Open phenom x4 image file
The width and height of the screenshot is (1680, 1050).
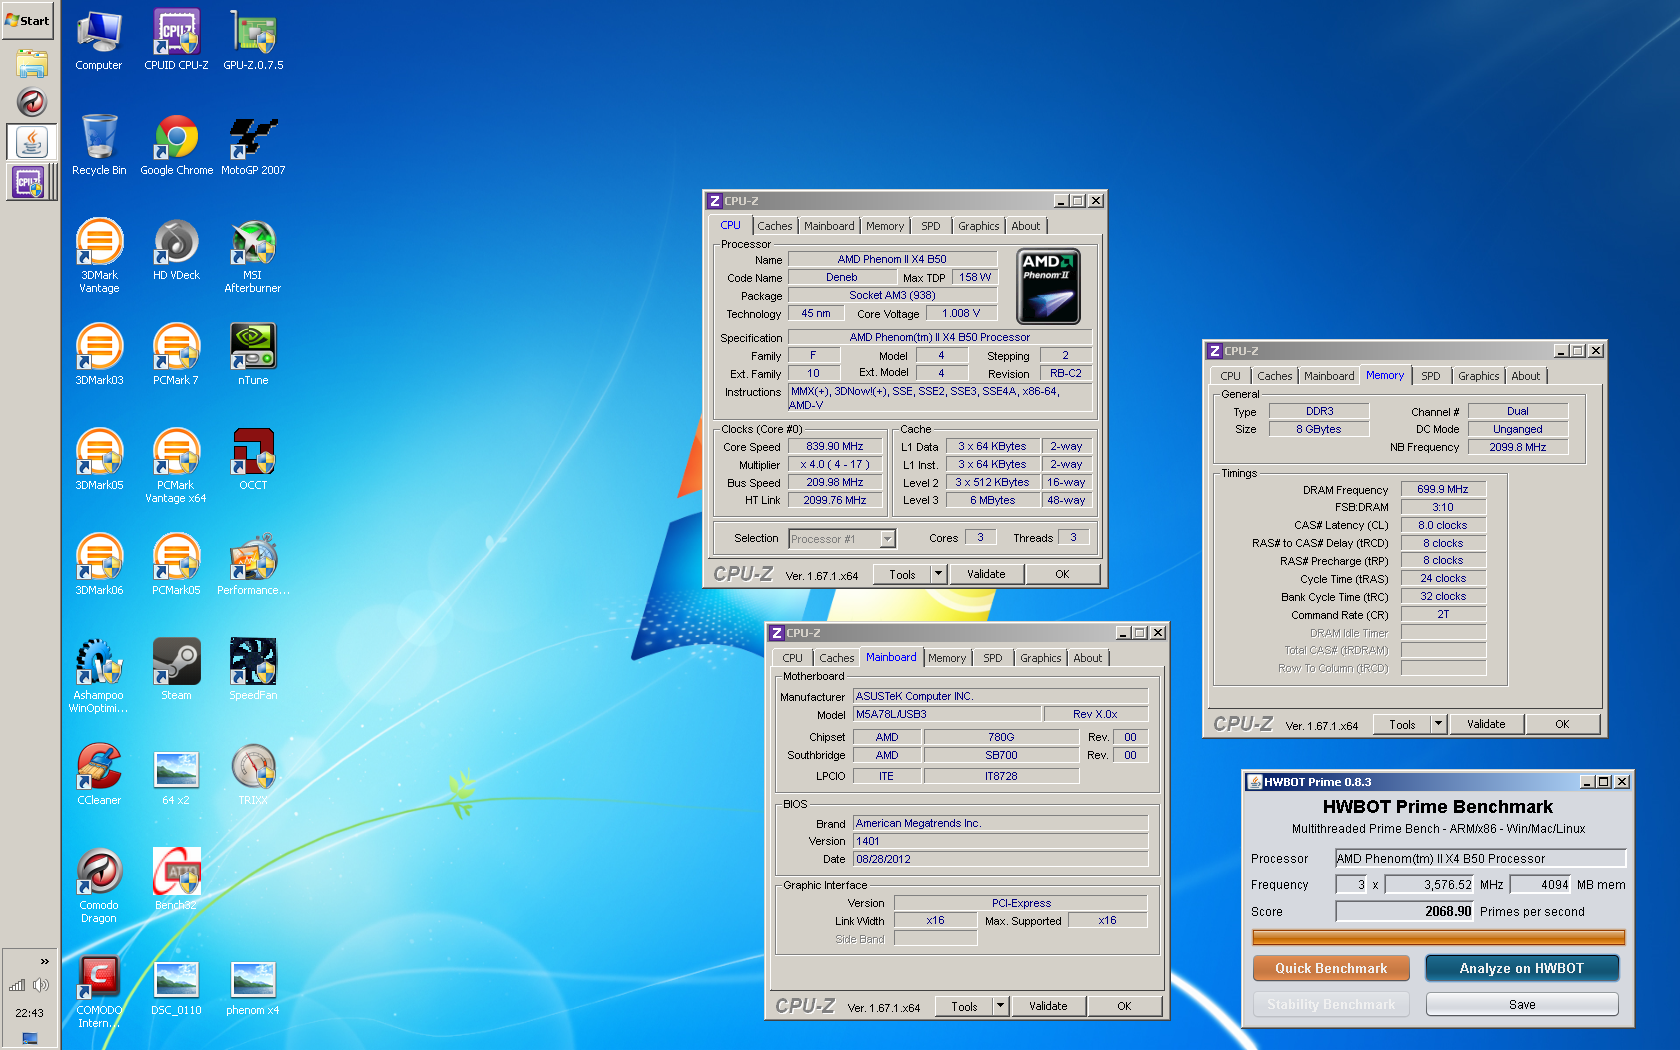pos(253,985)
